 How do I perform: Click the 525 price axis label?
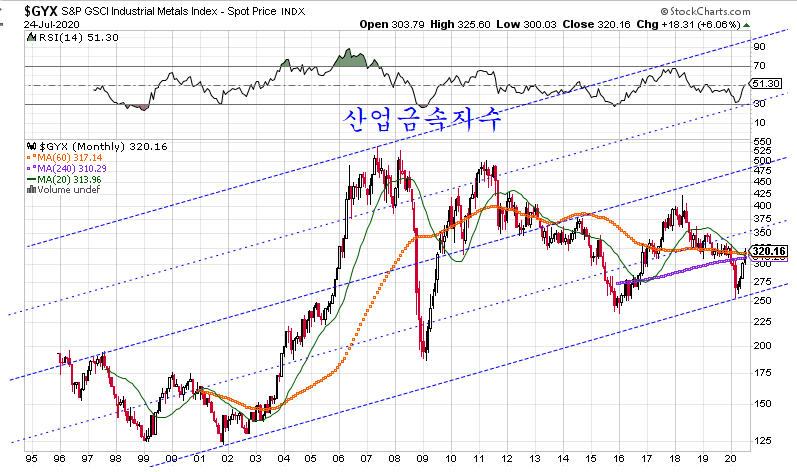pos(762,151)
